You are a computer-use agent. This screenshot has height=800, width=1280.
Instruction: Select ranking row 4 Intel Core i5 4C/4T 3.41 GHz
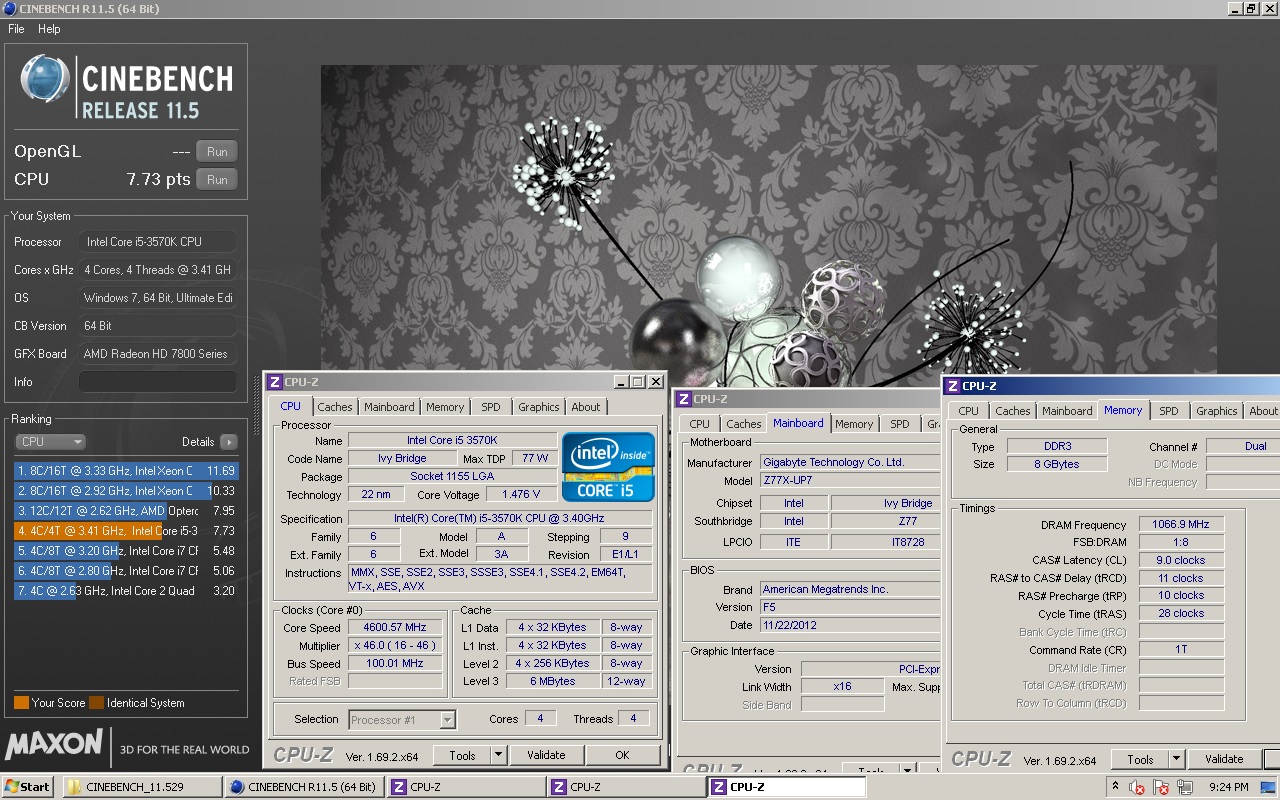126,530
